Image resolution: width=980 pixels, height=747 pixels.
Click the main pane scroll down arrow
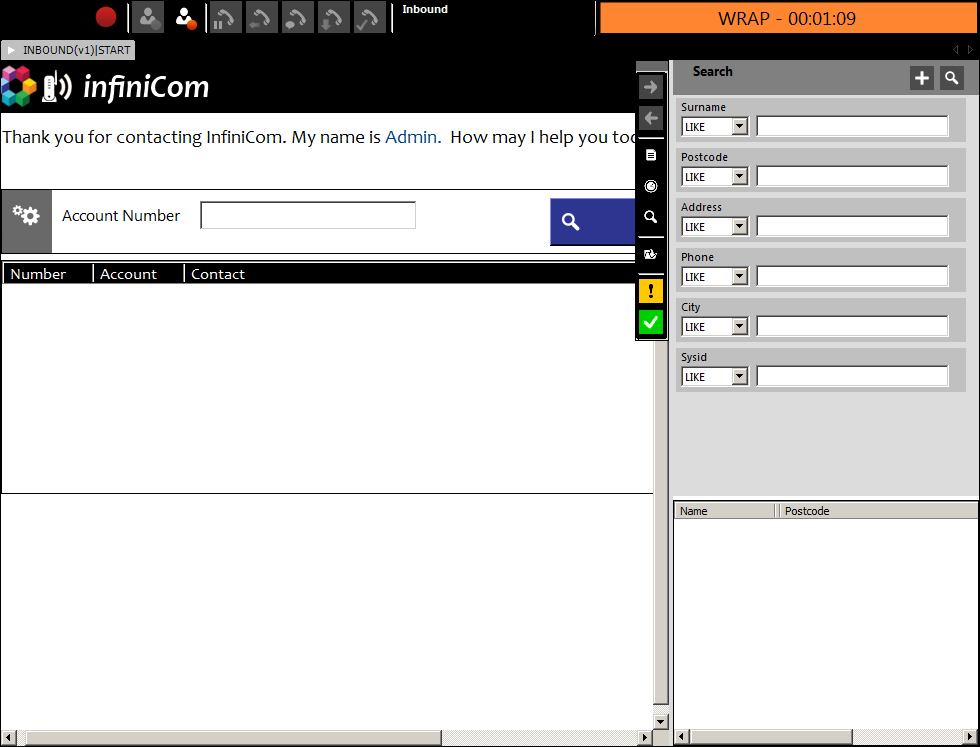click(x=661, y=722)
